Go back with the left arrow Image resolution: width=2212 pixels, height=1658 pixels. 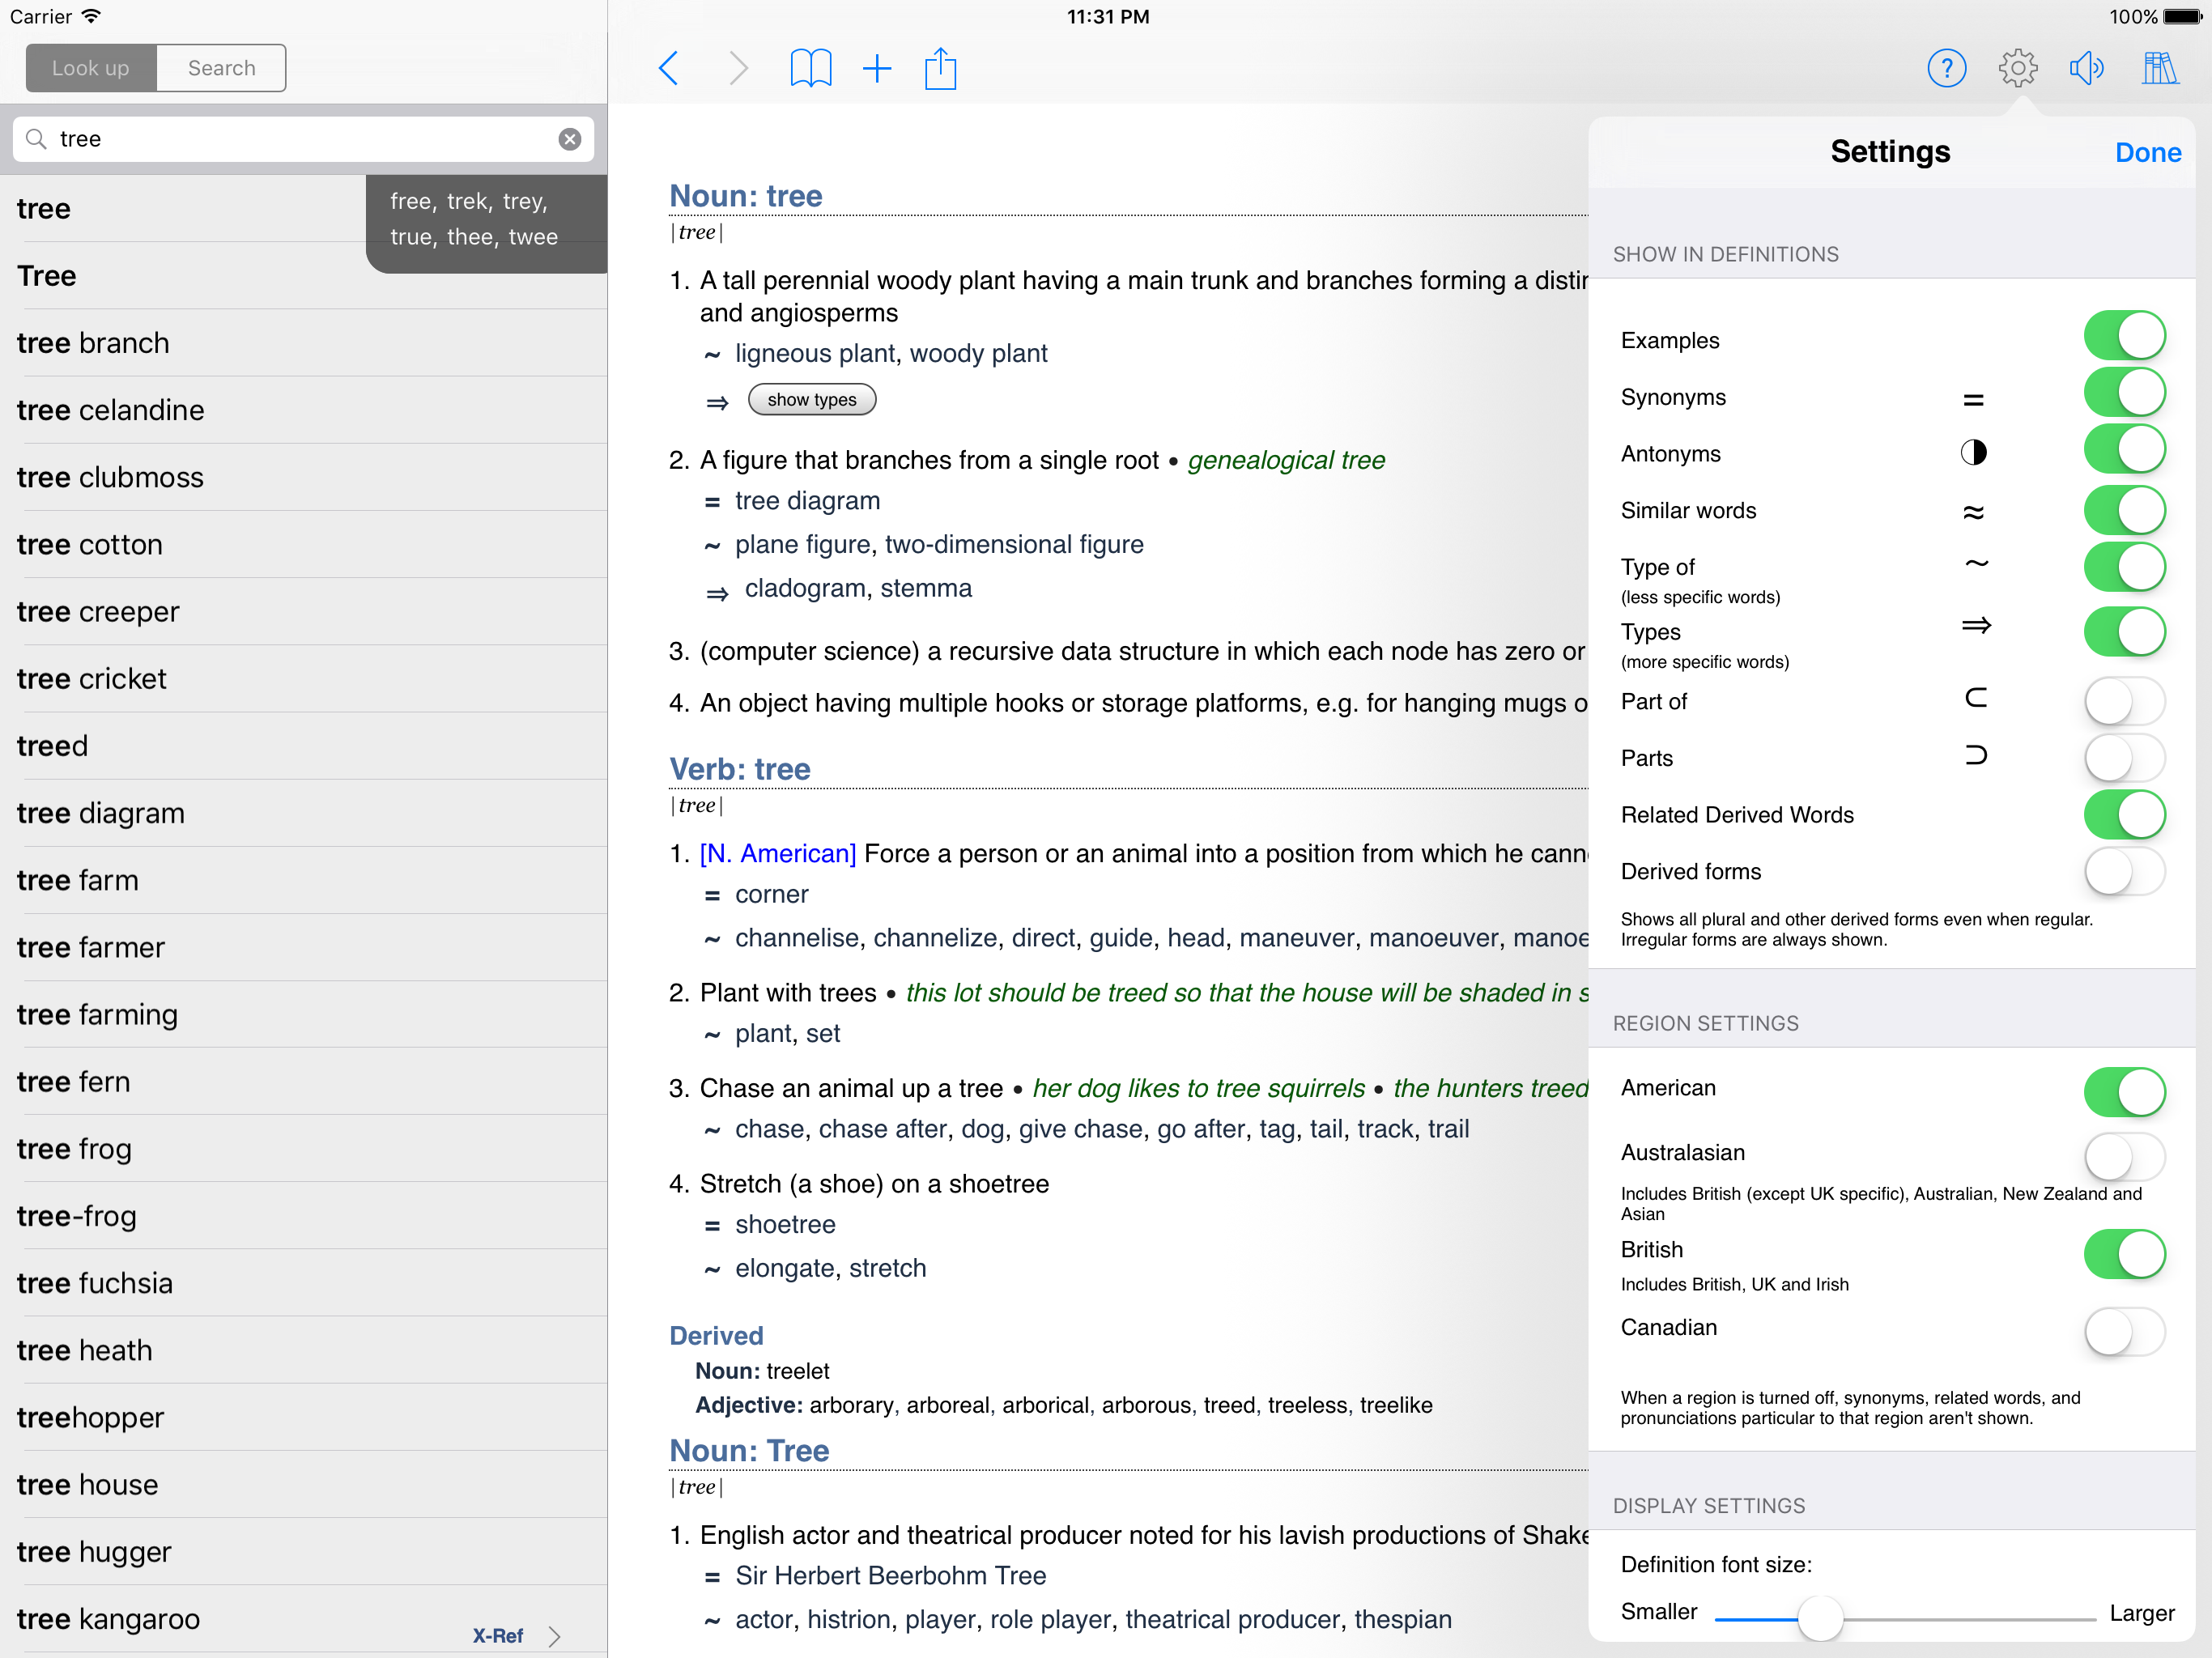click(x=669, y=69)
